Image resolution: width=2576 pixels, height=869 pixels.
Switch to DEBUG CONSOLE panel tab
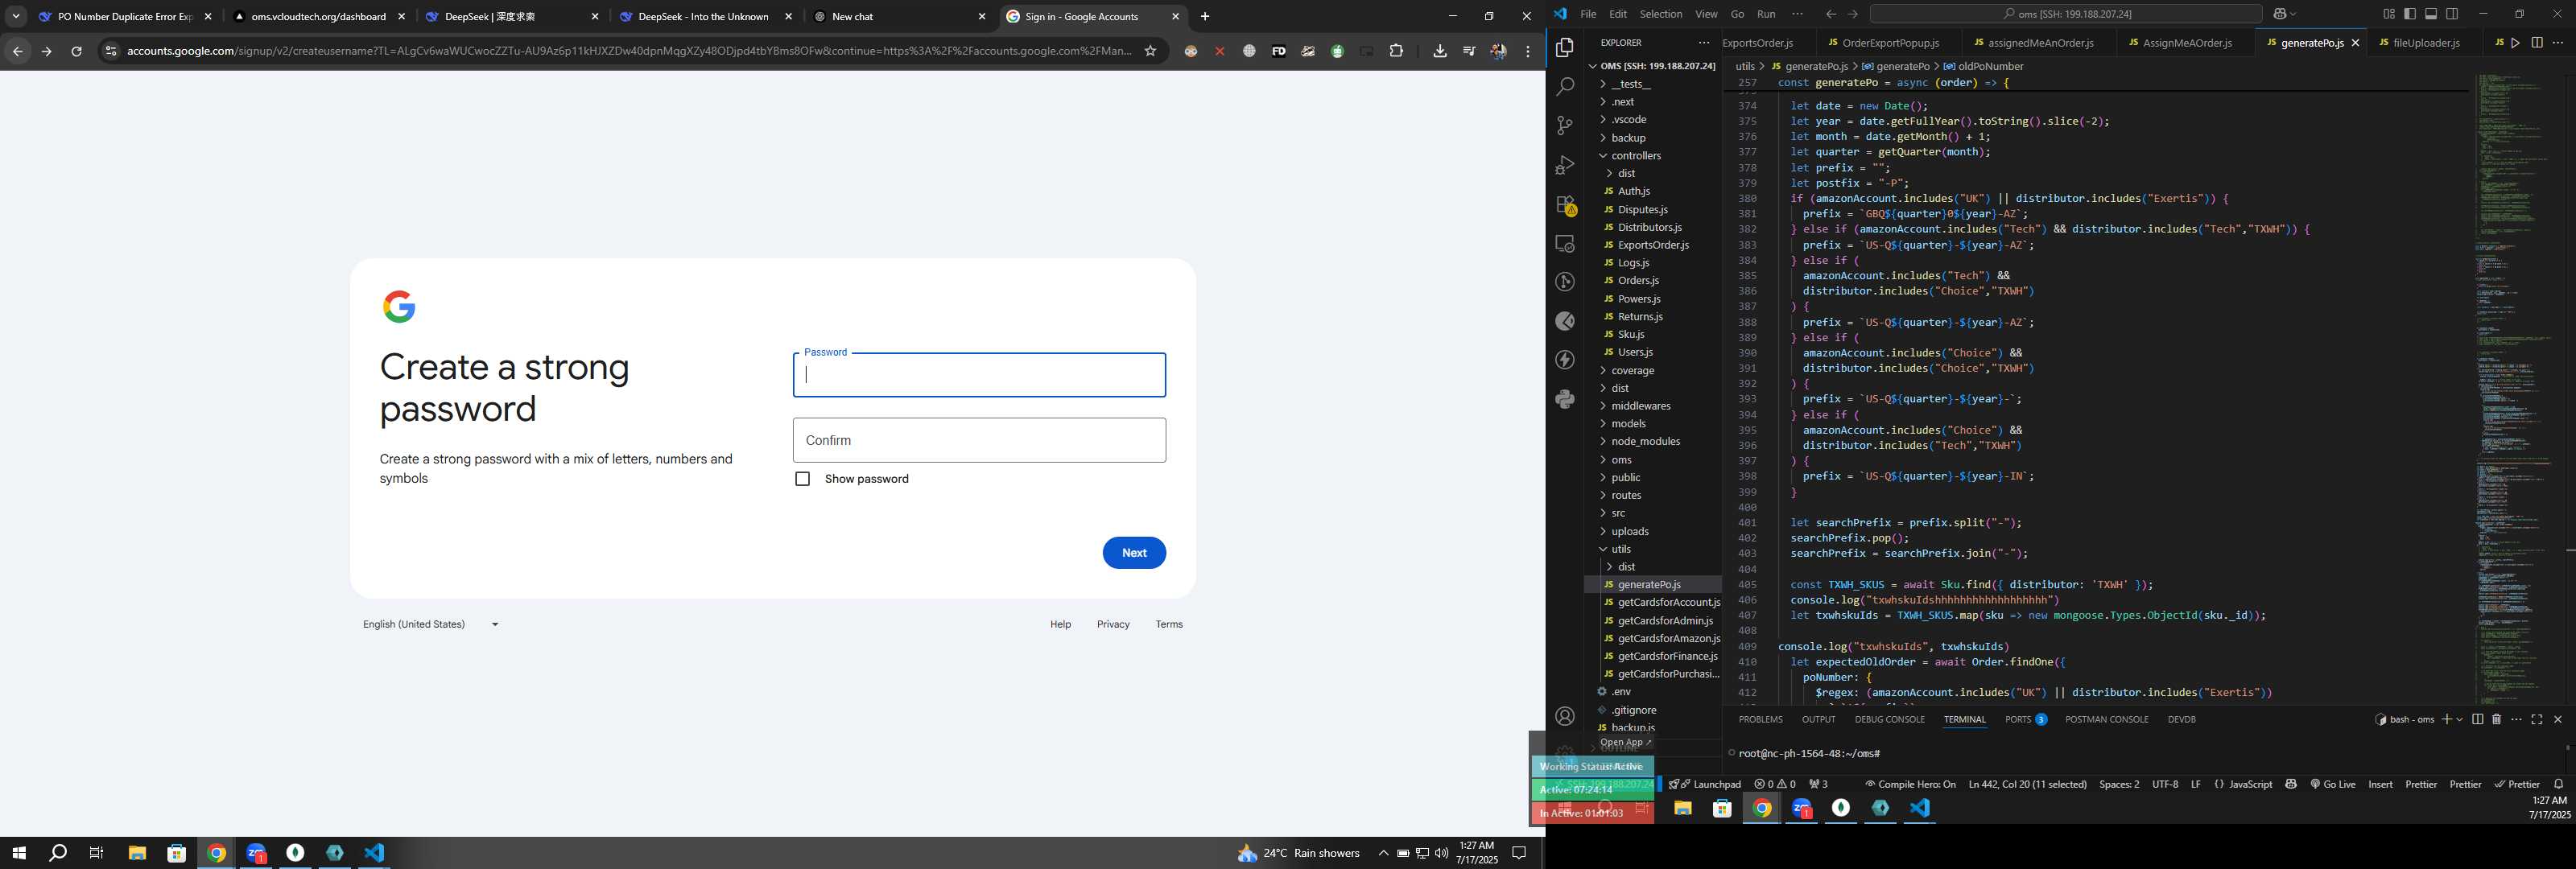[1889, 720]
